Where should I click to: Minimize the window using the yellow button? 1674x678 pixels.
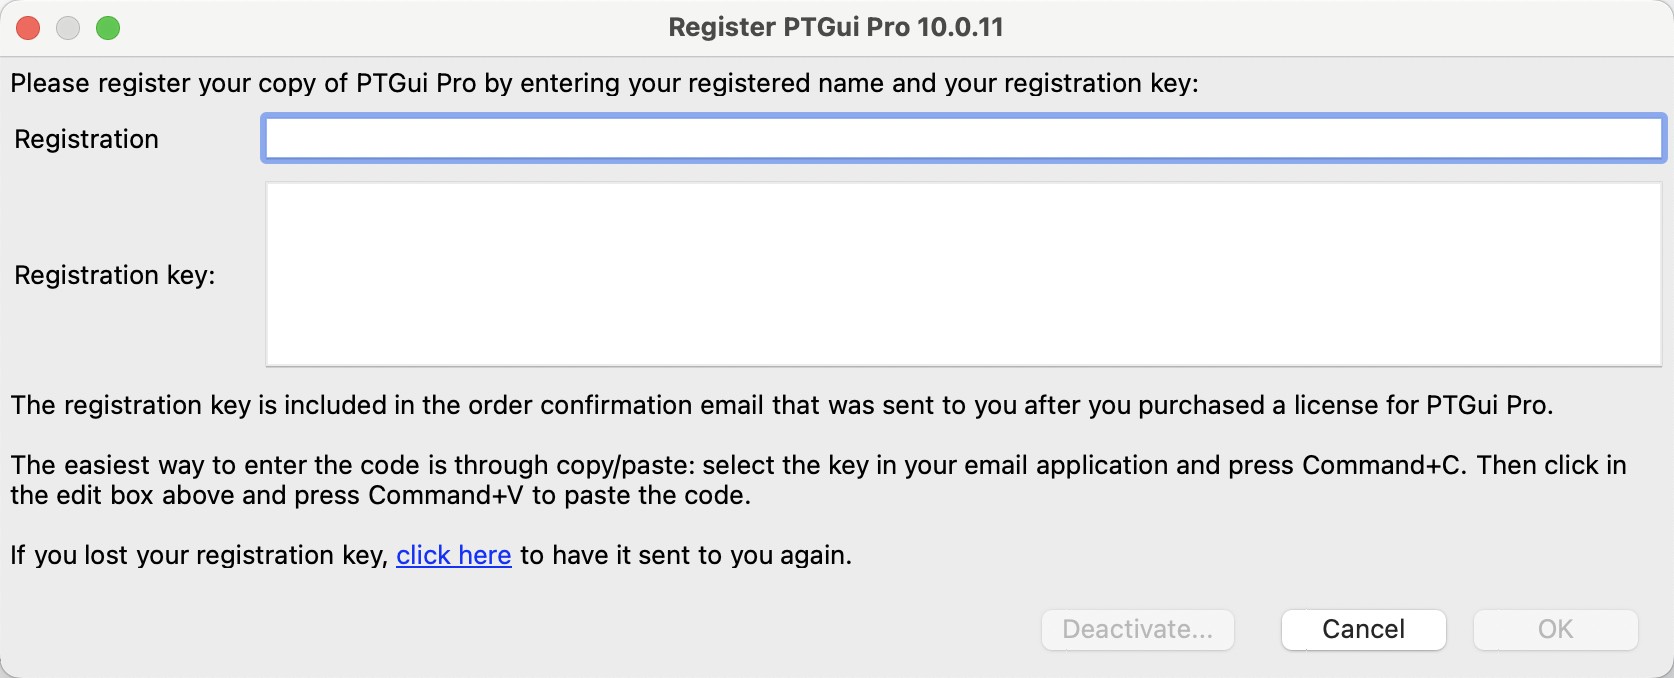[x=68, y=28]
